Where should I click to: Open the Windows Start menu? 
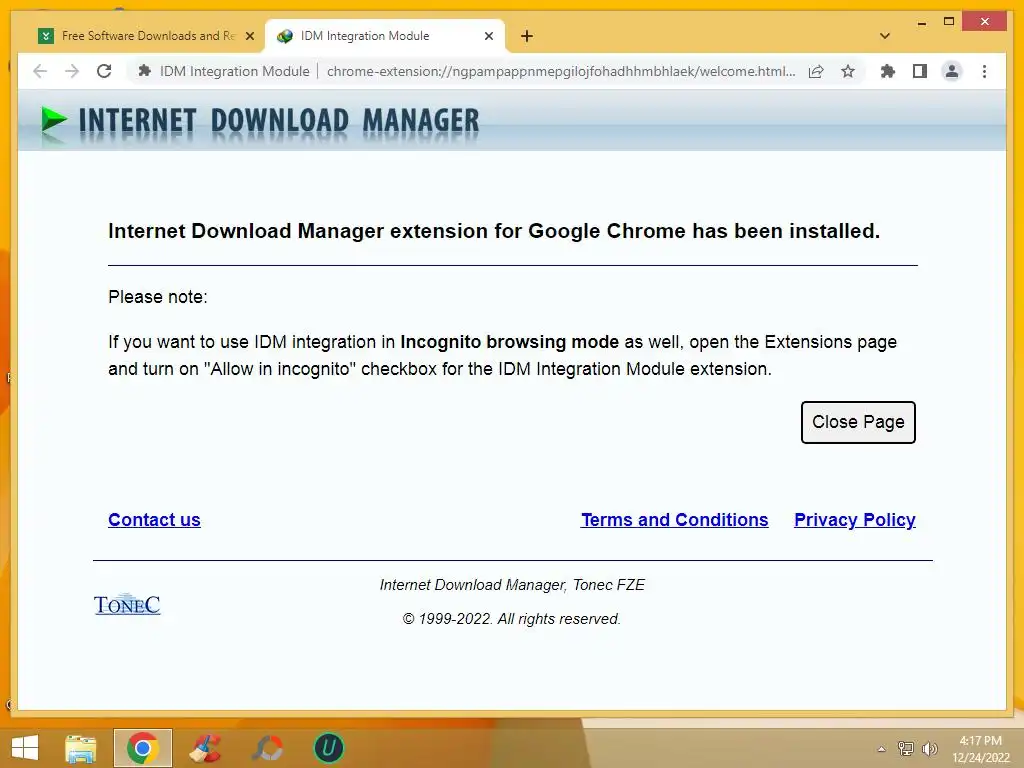tap(25, 748)
